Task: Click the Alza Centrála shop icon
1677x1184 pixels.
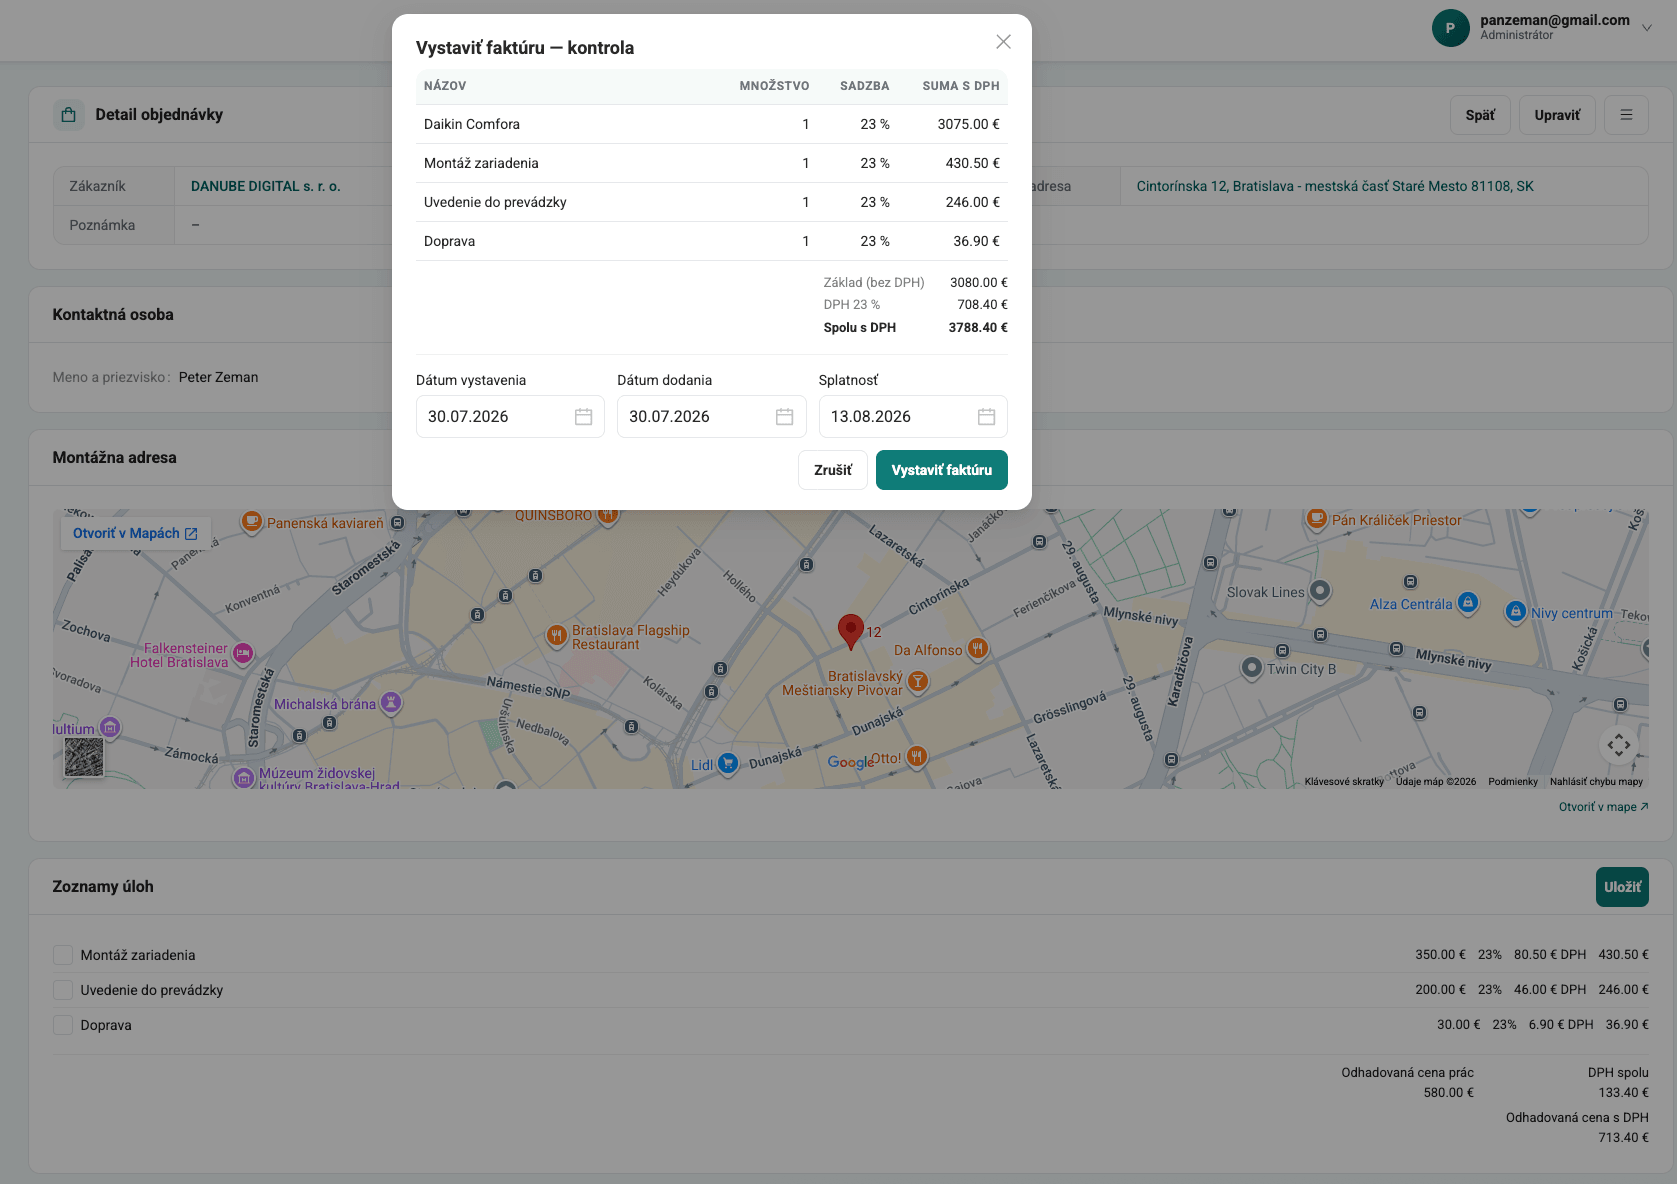Action: point(1468,602)
